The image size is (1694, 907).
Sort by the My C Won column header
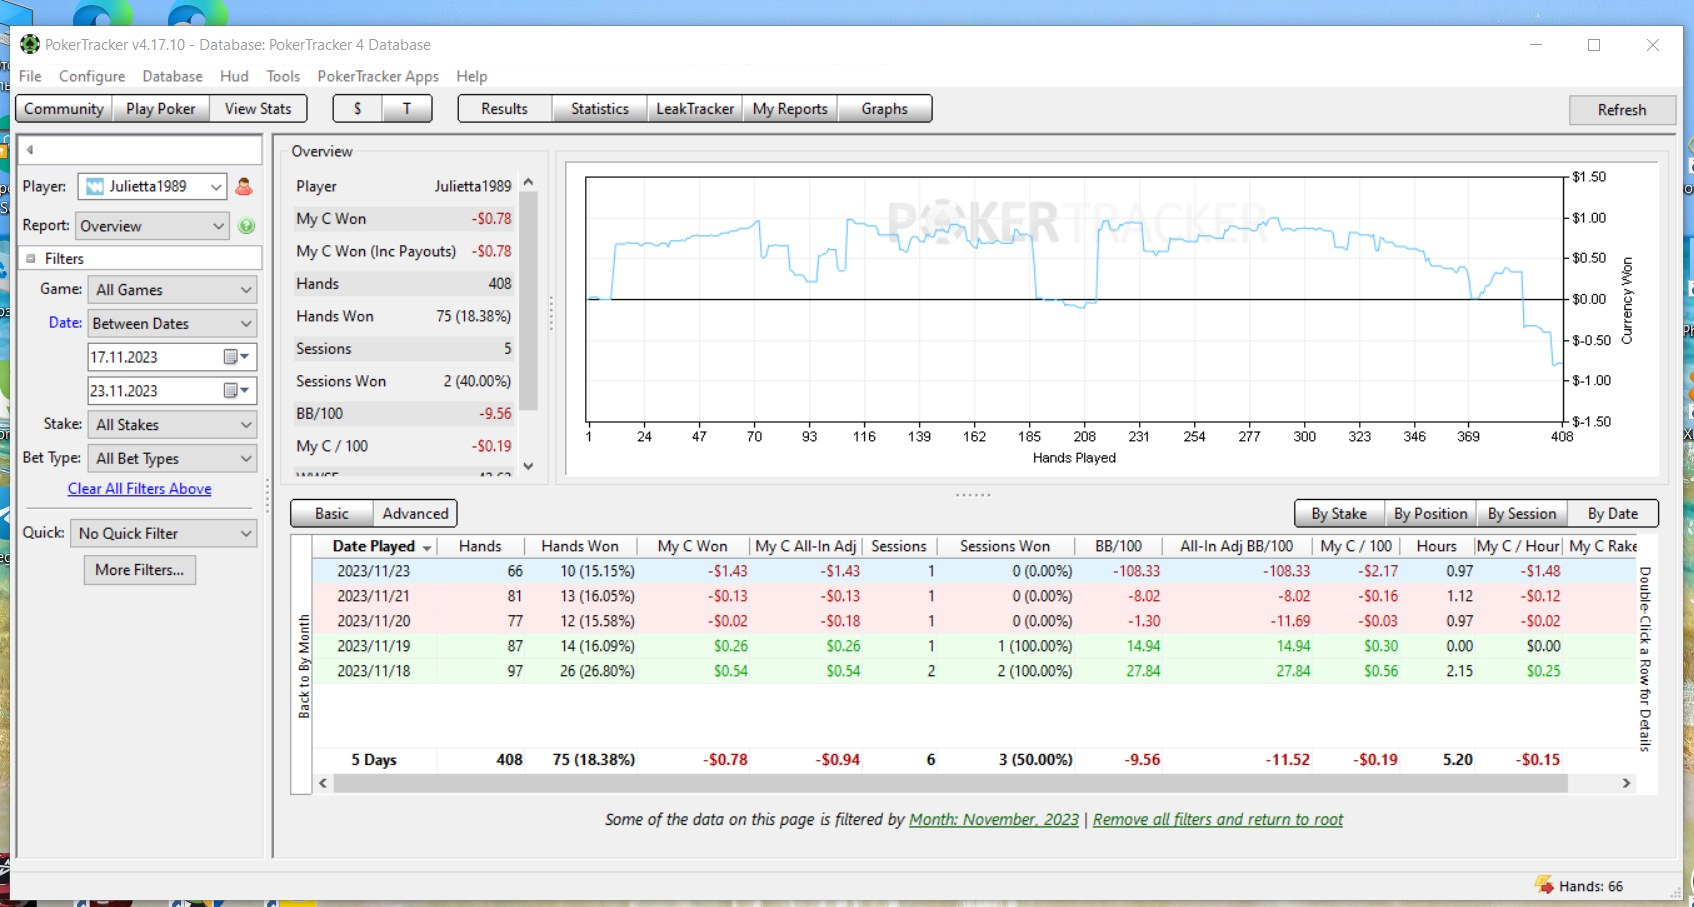tap(692, 546)
